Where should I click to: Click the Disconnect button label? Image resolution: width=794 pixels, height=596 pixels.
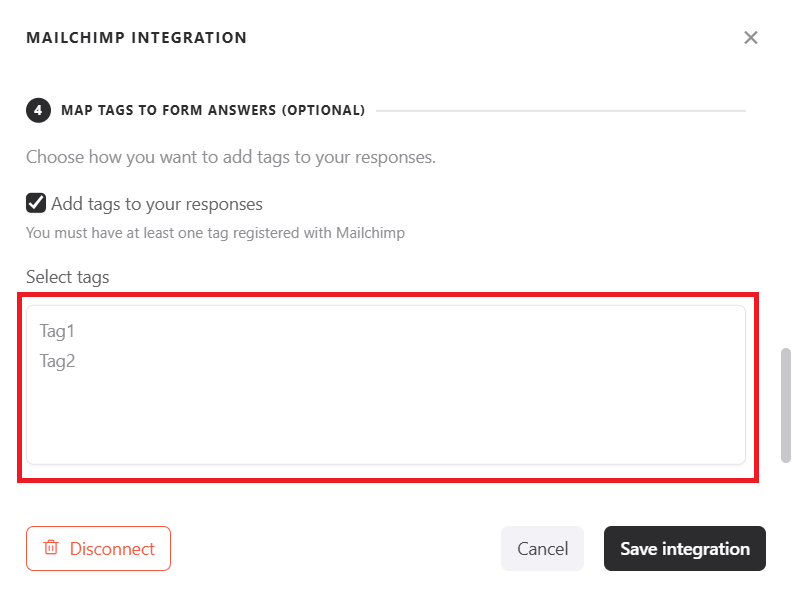coord(112,548)
